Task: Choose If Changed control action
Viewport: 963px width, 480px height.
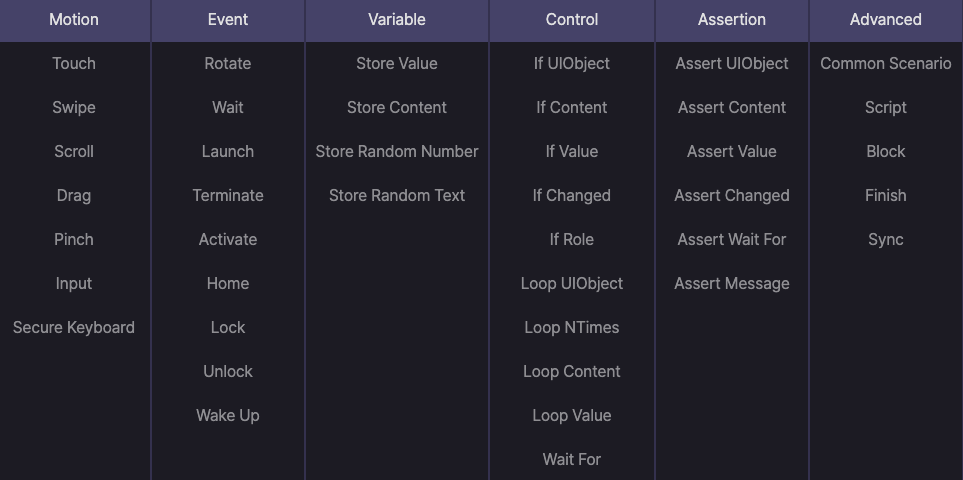Action: (572, 195)
